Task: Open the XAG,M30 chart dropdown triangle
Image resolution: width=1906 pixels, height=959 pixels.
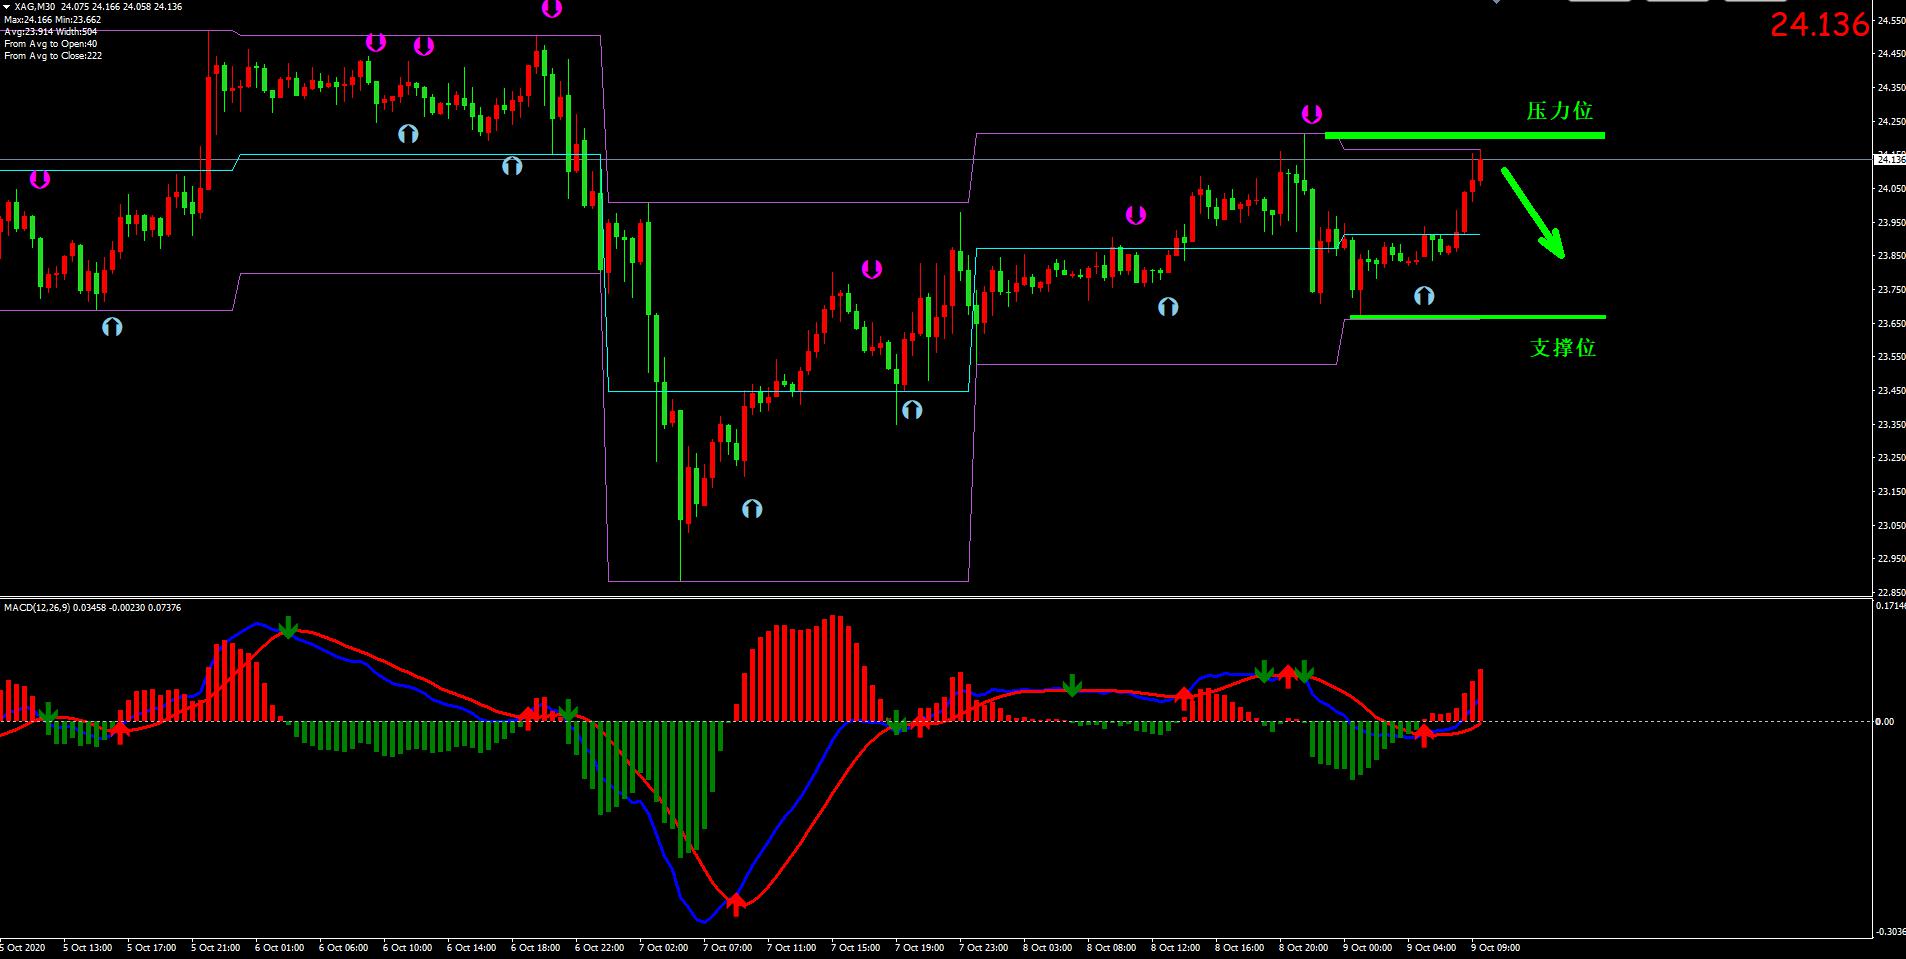Action: coord(7,7)
